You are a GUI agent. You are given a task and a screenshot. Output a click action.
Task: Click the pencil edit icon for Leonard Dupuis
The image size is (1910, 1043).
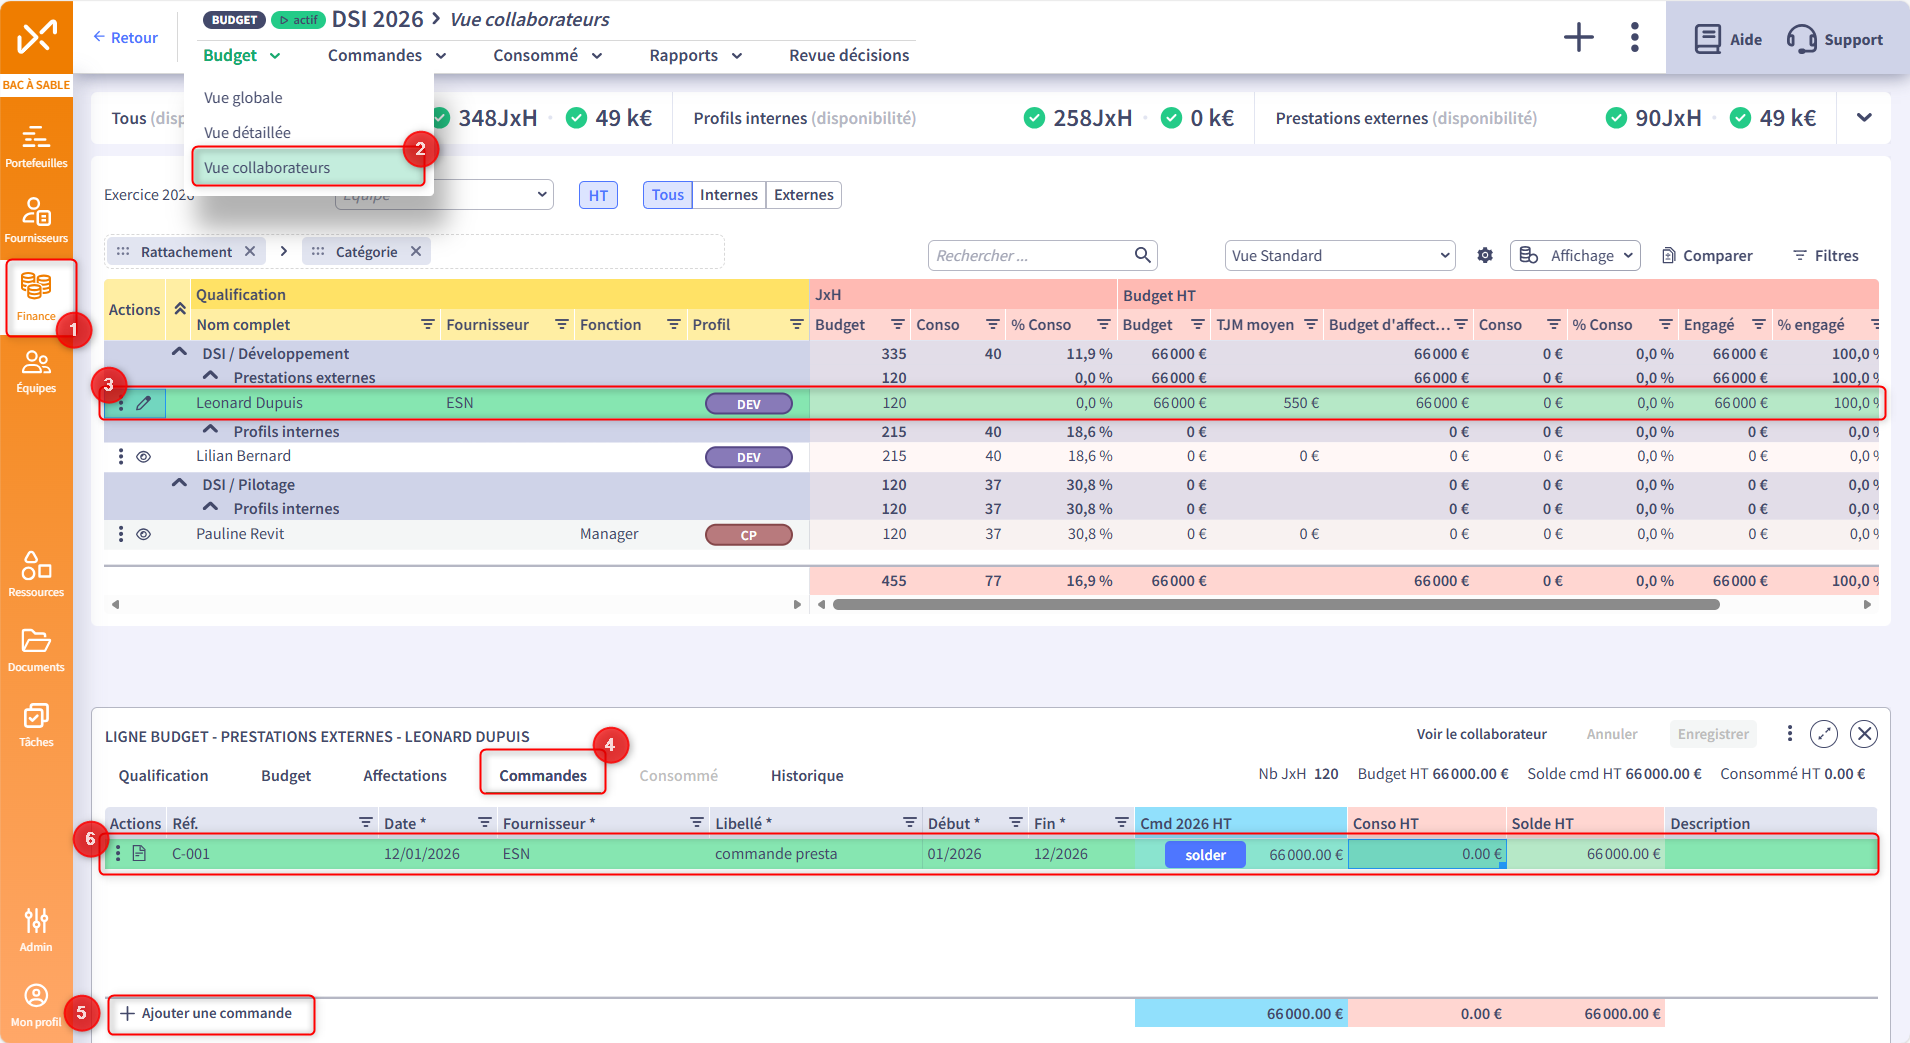point(144,403)
